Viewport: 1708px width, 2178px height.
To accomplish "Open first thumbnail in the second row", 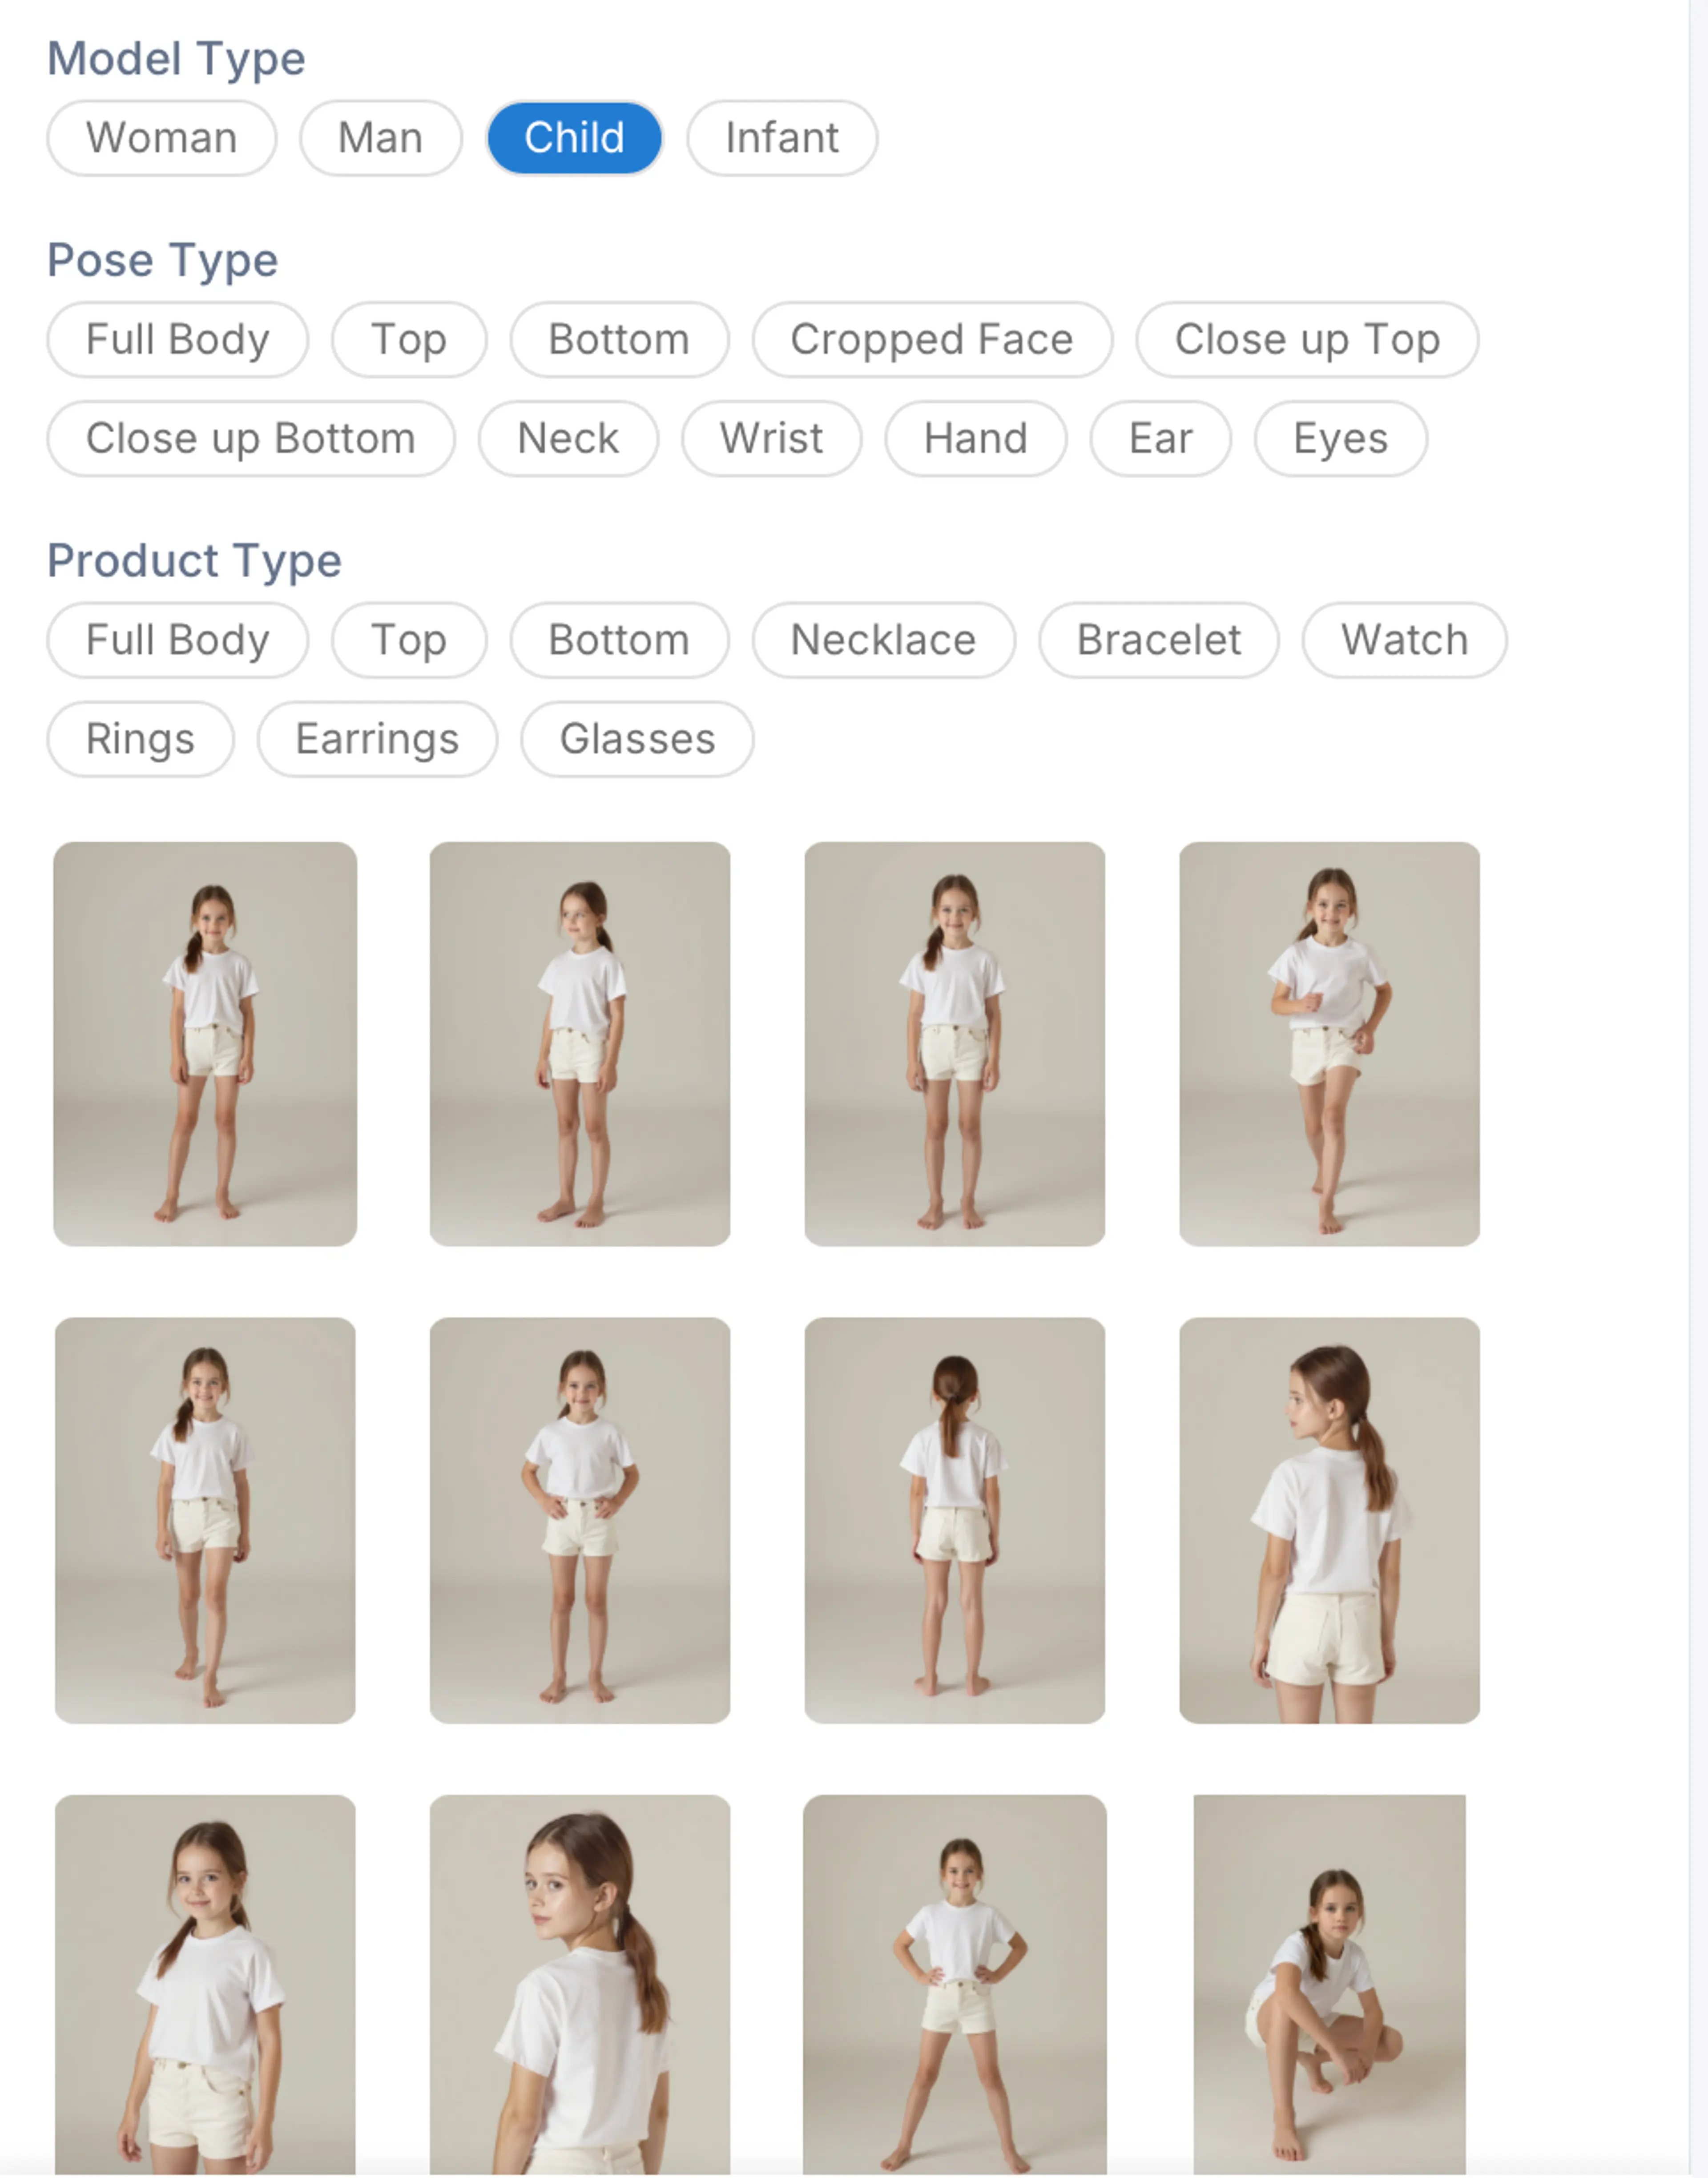I will [205, 1520].
